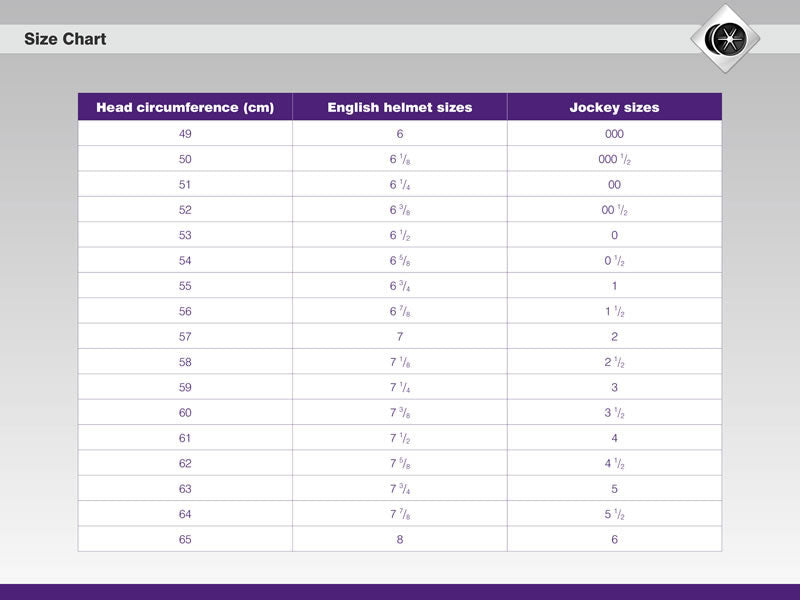The height and width of the screenshot is (600, 800).
Task: Click English helmet size '6 3/4'
Action: [x=400, y=286]
